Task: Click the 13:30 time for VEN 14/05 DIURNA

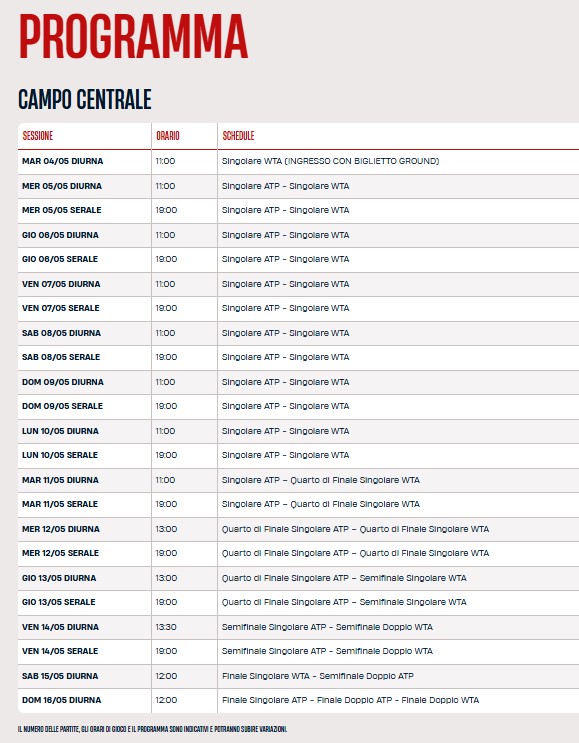Action: 166,627
